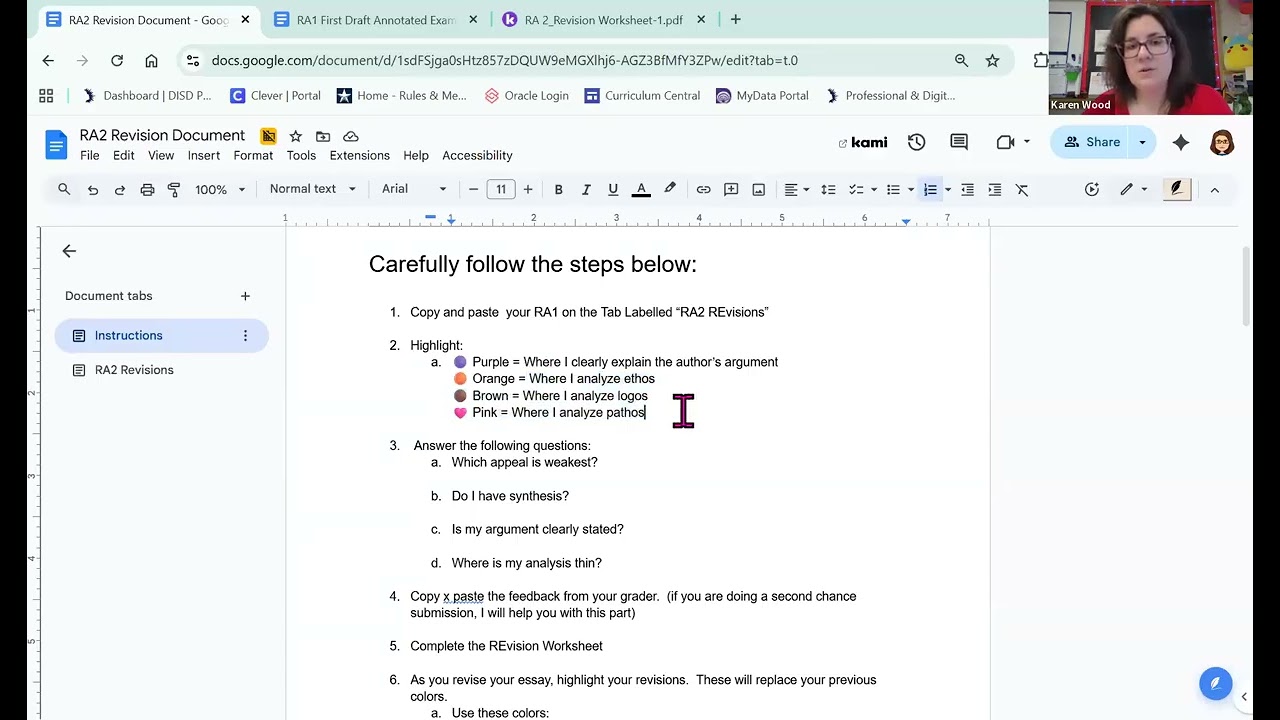Open the text color picker
Image resolution: width=1280 pixels, height=720 pixels.
click(x=641, y=189)
